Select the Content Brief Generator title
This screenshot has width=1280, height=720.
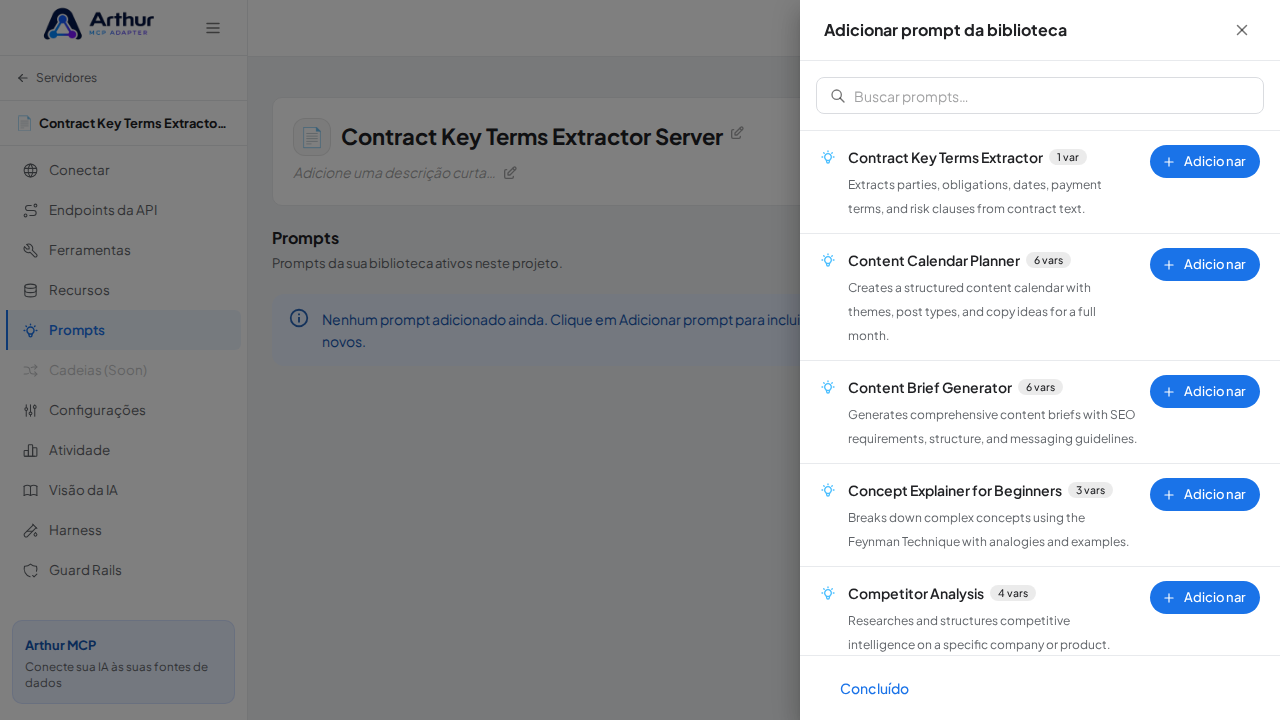pyautogui.click(x=930, y=387)
